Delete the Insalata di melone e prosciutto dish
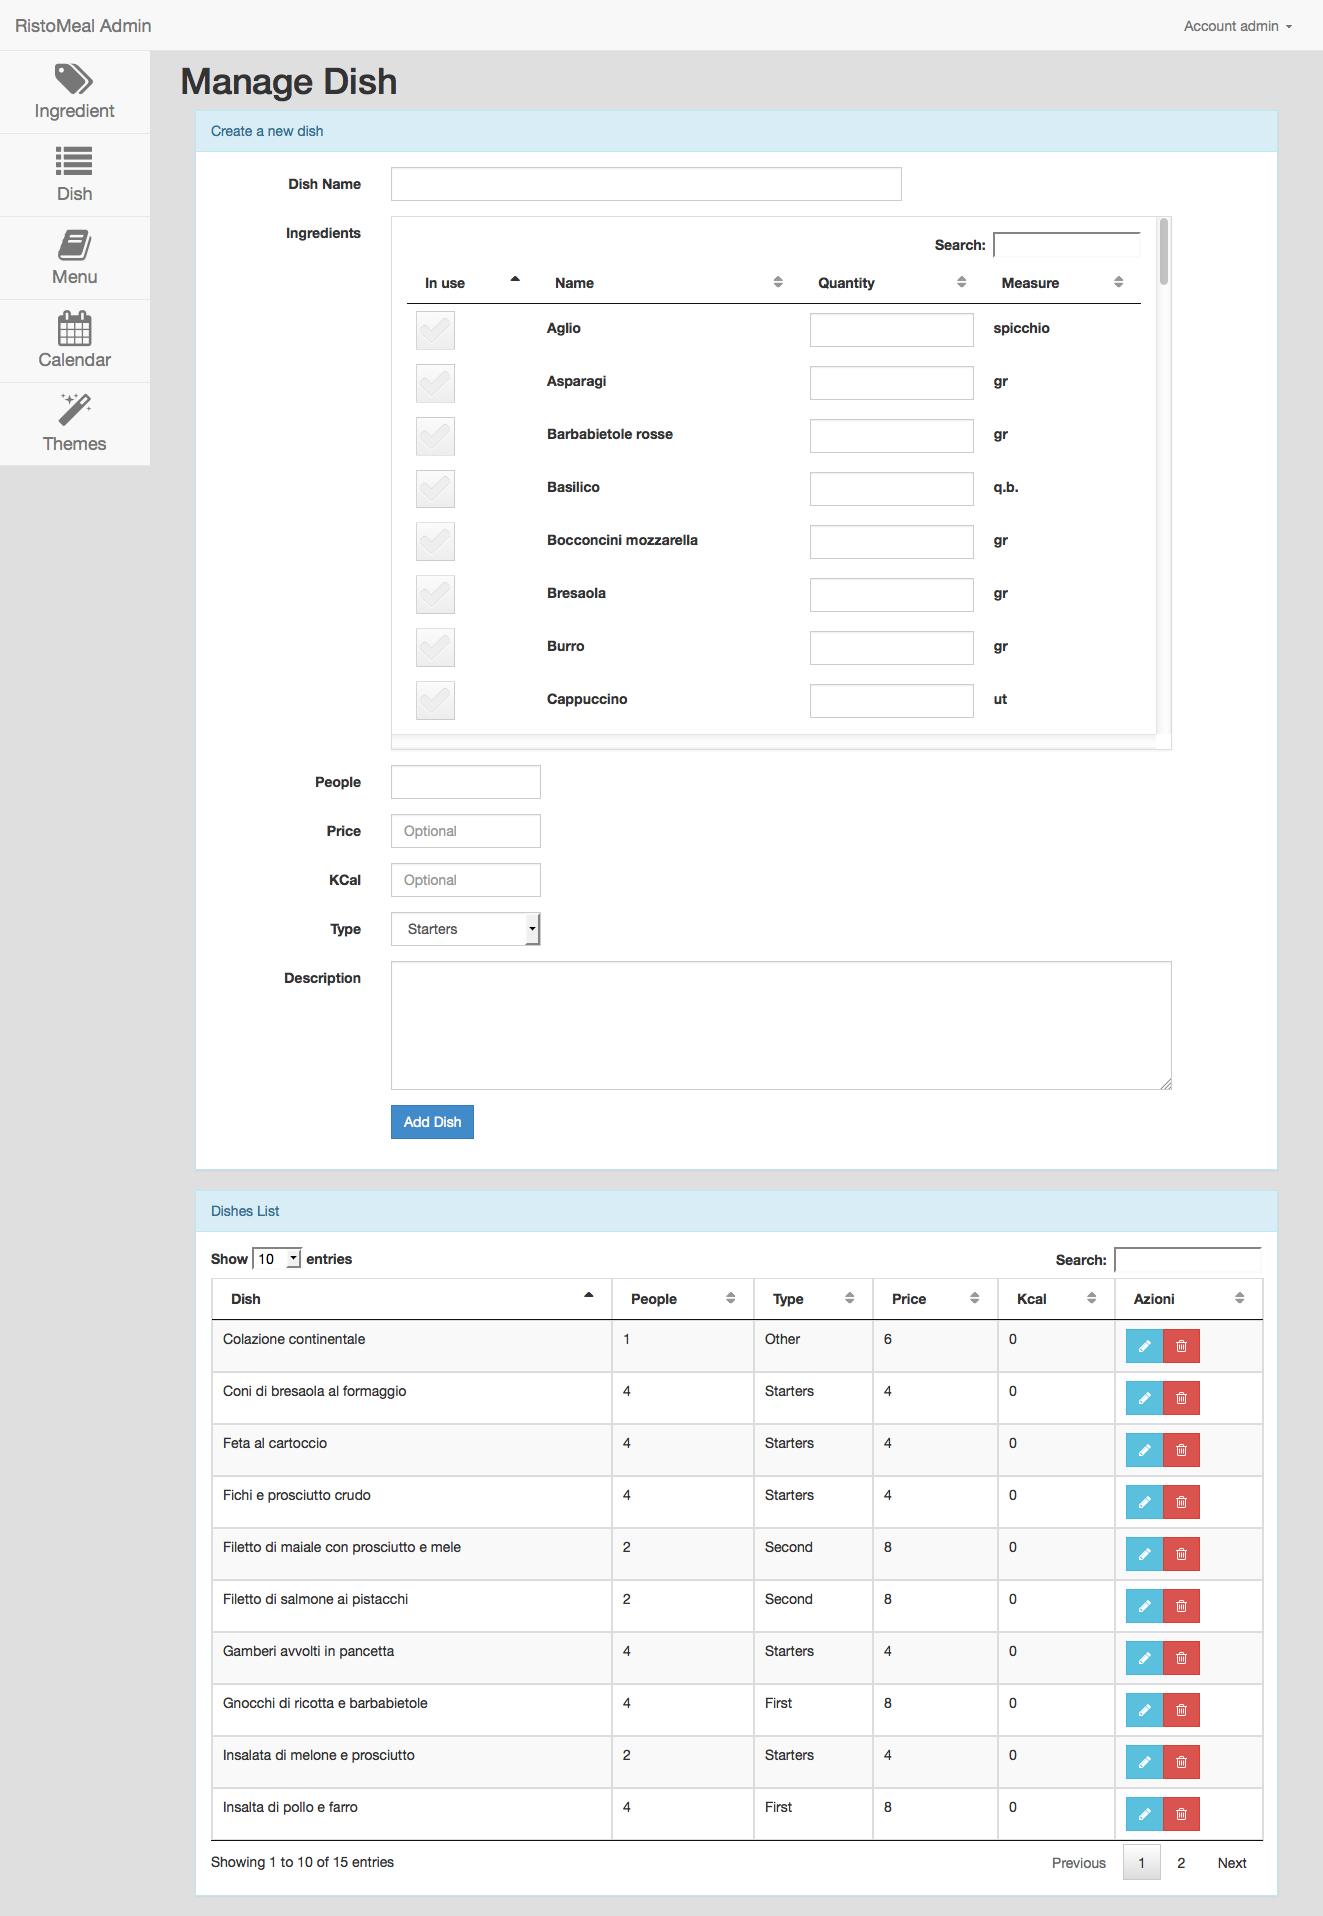The width and height of the screenshot is (1323, 1916). [x=1181, y=1762]
